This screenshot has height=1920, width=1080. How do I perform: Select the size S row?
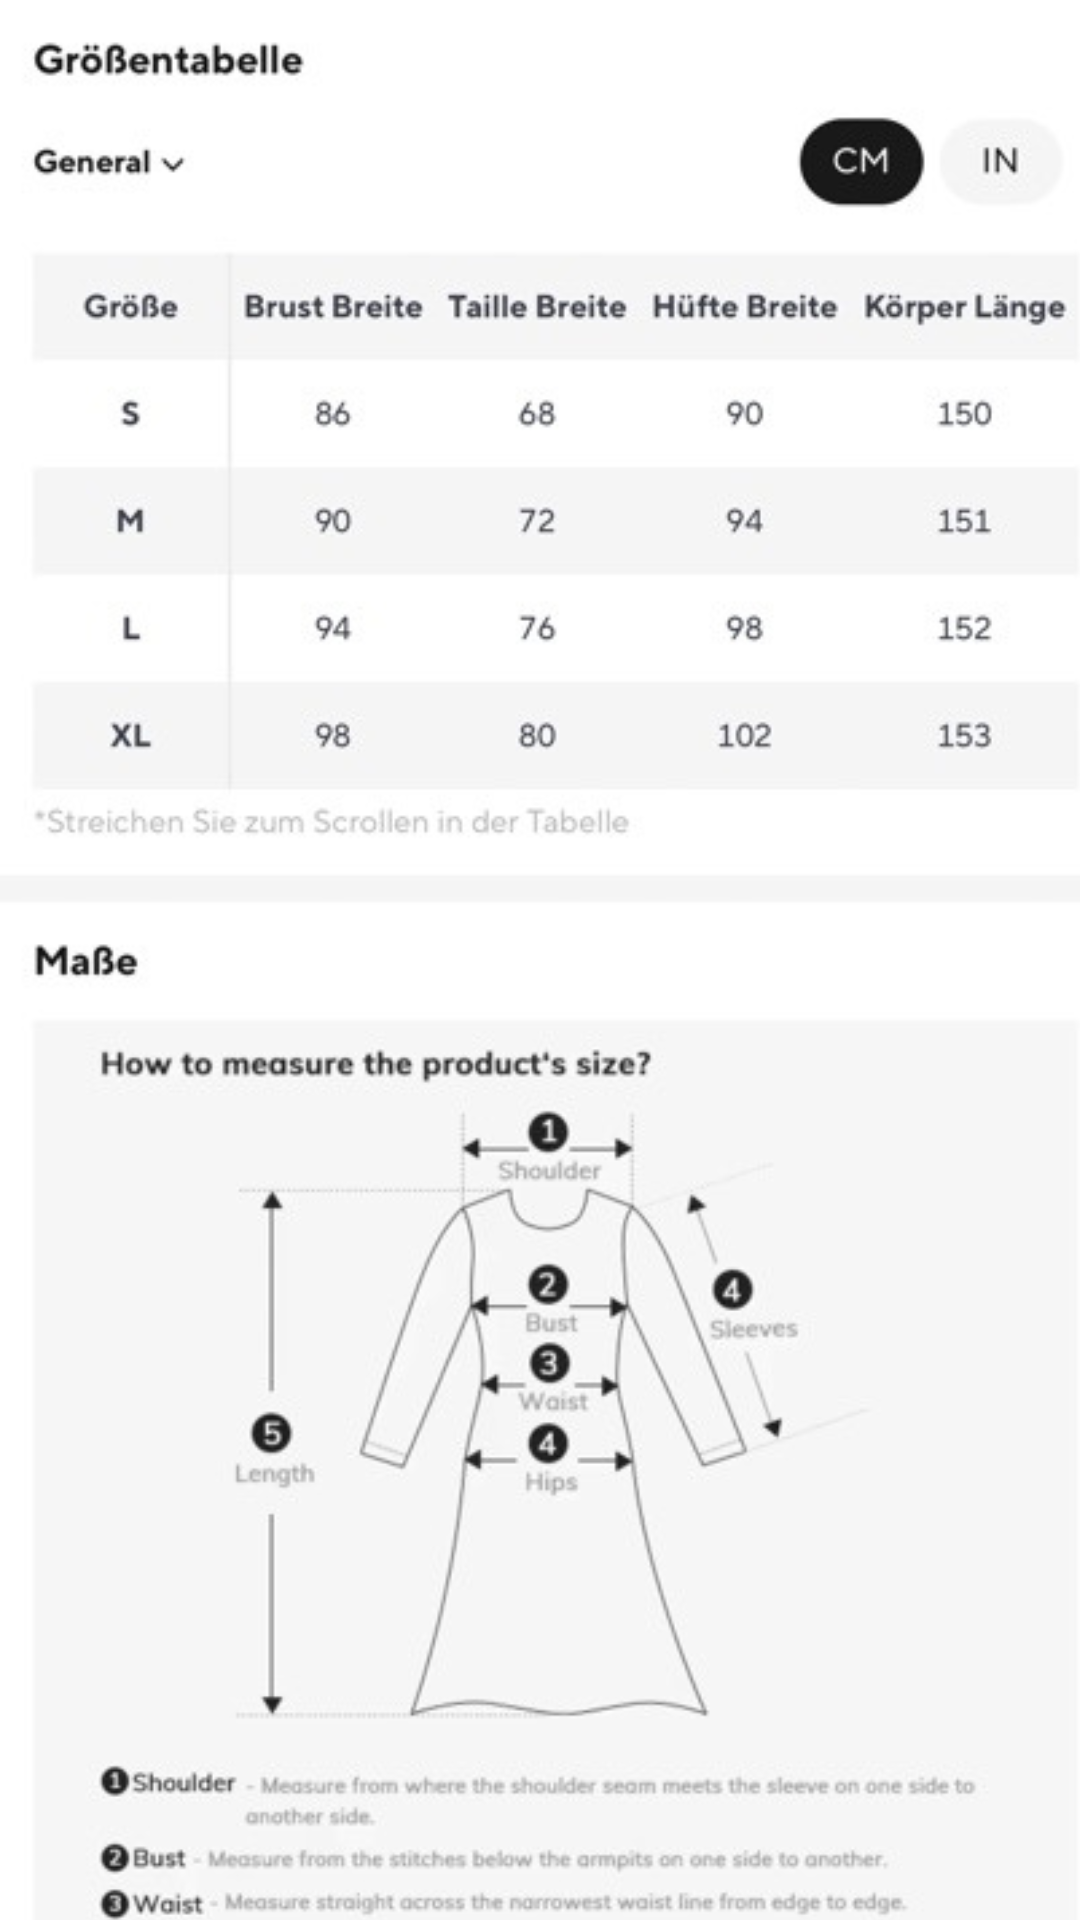click(556, 413)
